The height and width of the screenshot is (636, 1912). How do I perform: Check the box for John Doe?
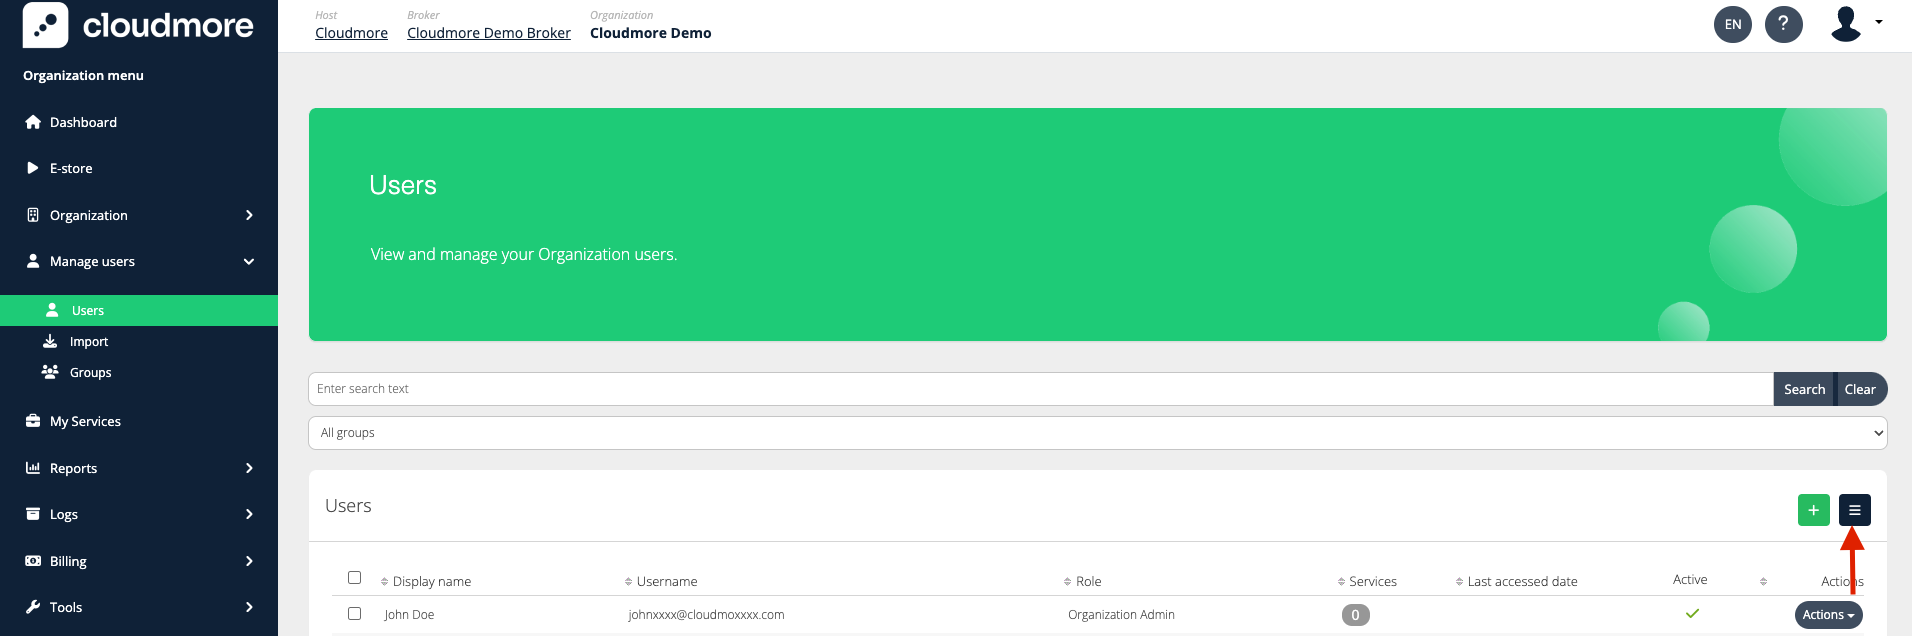[x=354, y=613]
